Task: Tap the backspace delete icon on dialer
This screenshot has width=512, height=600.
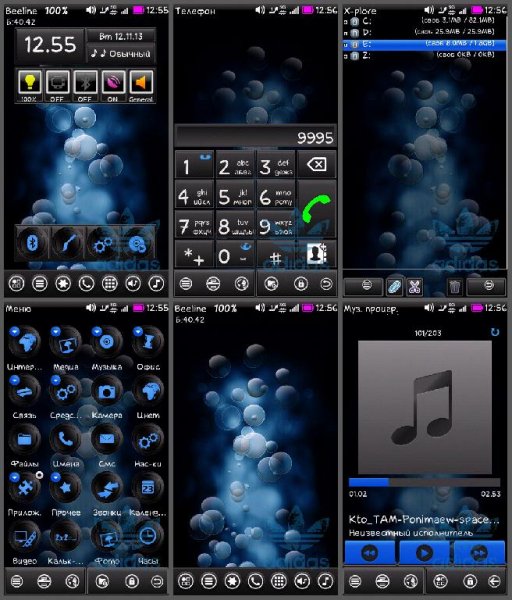Action: (x=317, y=165)
